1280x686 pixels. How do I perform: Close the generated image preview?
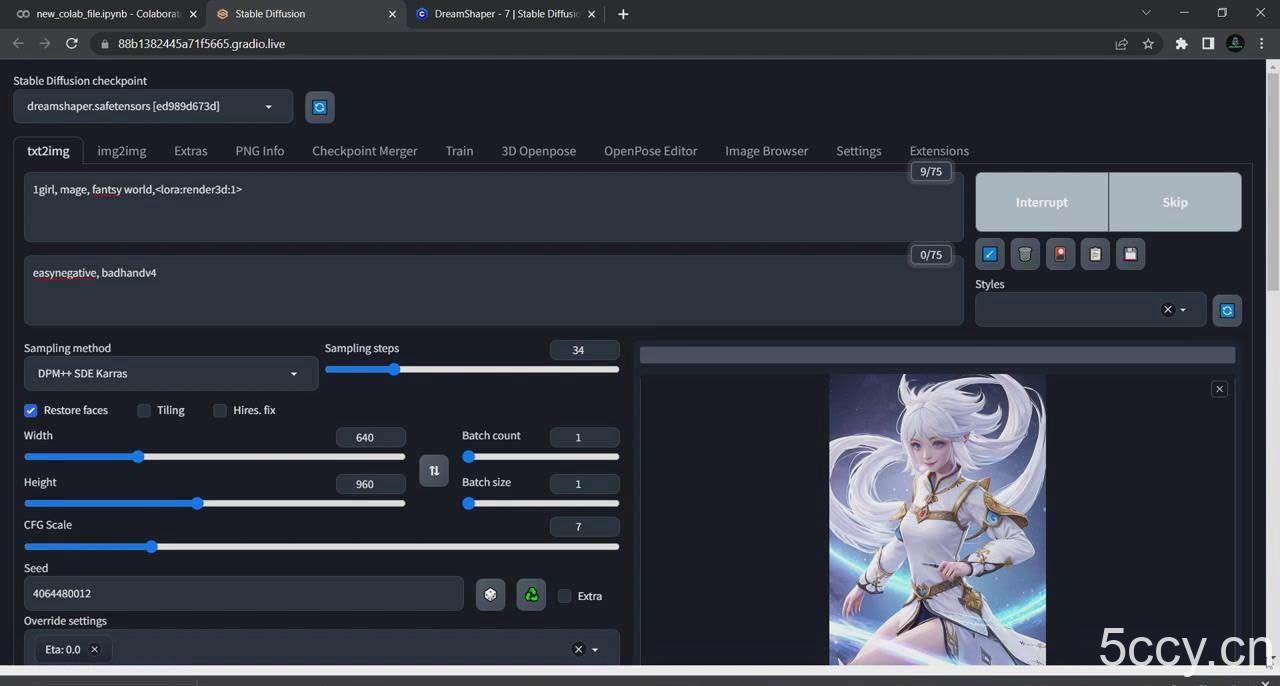(x=1219, y=389)
